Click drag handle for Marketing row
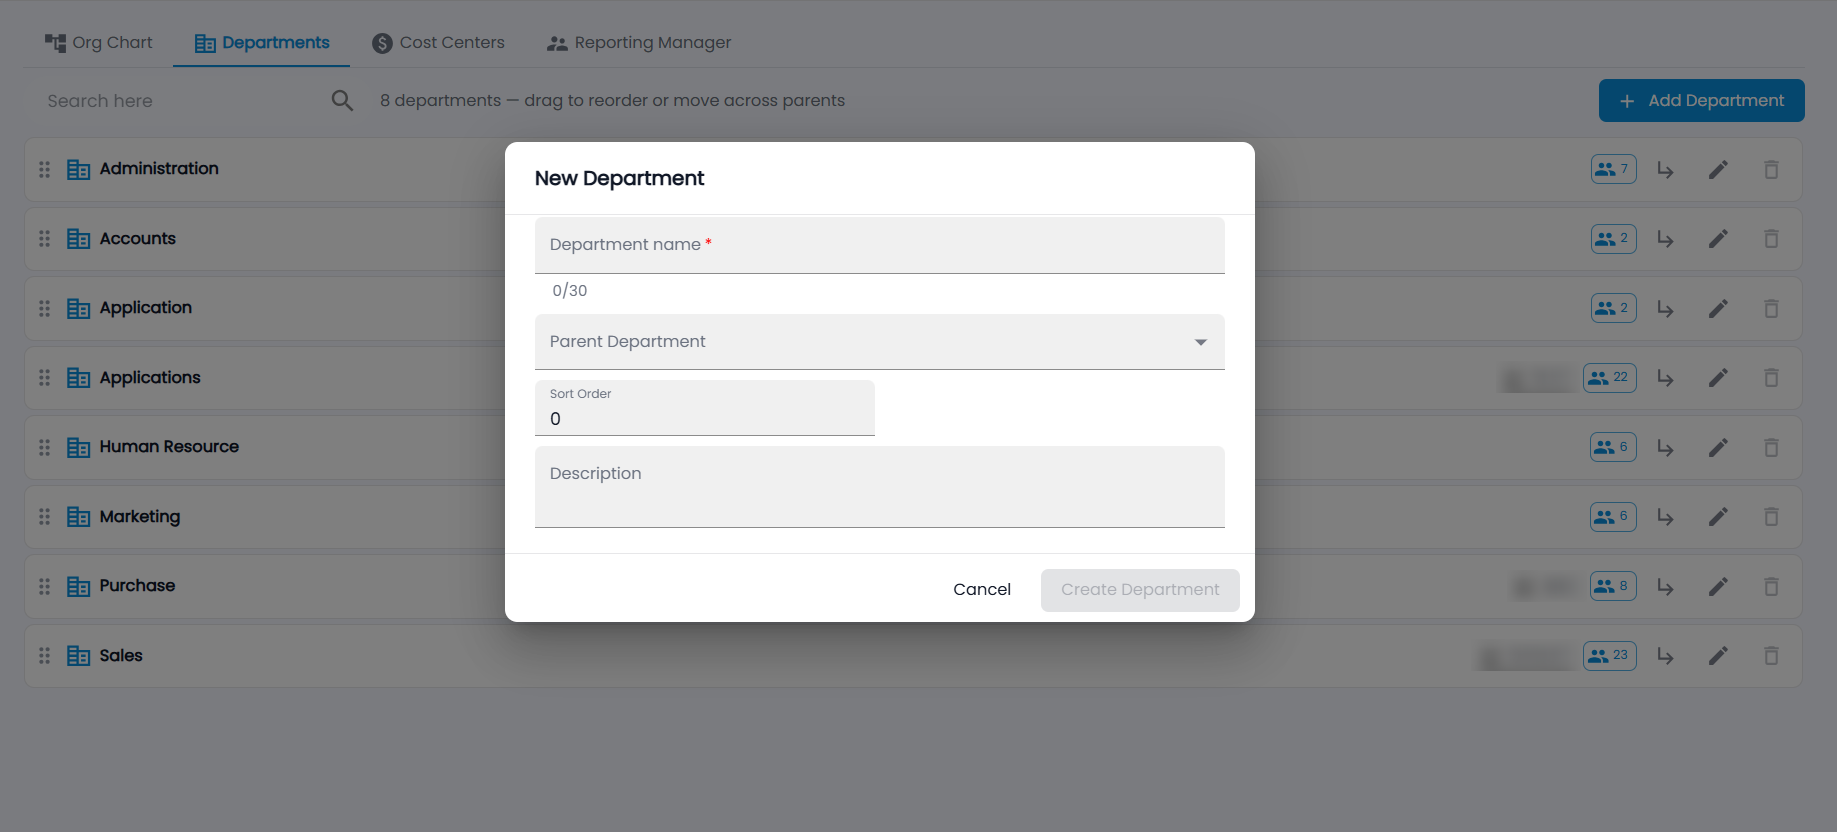Image resolution: width=1837 pixels, height=832 pixels. [44, 517]
